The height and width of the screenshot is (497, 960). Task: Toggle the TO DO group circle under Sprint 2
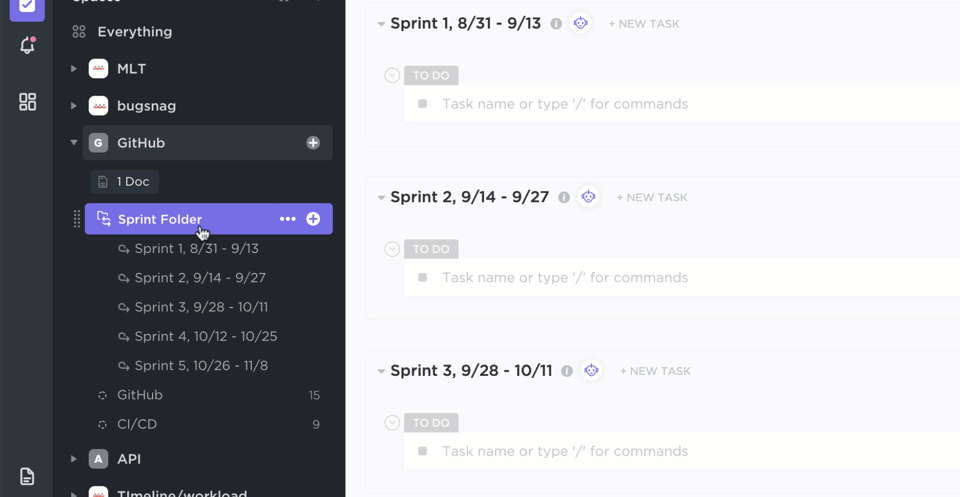click(x=392, y=249)
